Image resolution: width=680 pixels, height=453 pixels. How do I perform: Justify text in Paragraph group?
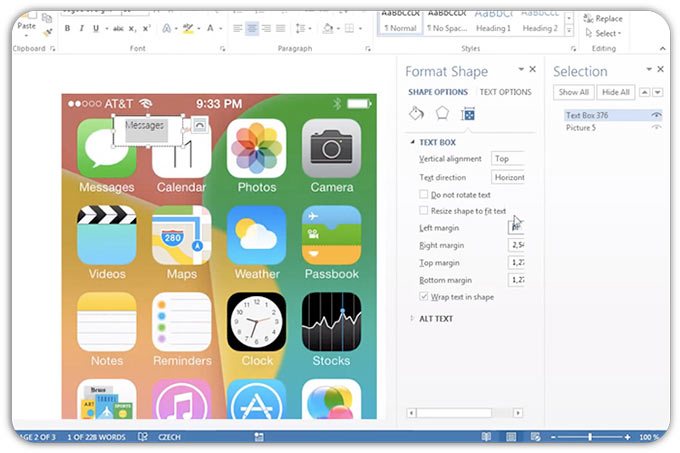[x=281, y=29]
